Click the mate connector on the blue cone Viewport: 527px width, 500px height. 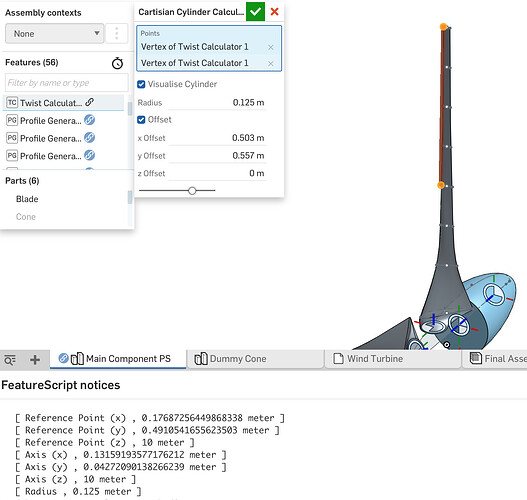493,295
